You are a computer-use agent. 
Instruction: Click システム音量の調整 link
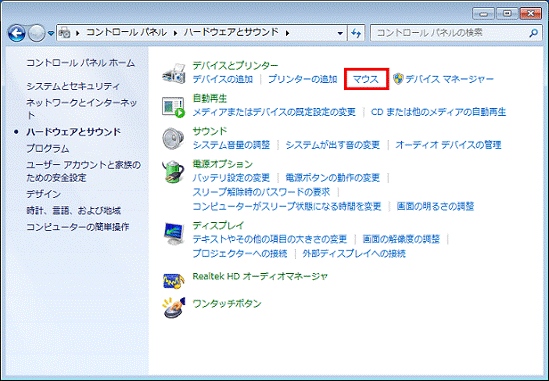(x=231, y=145)
